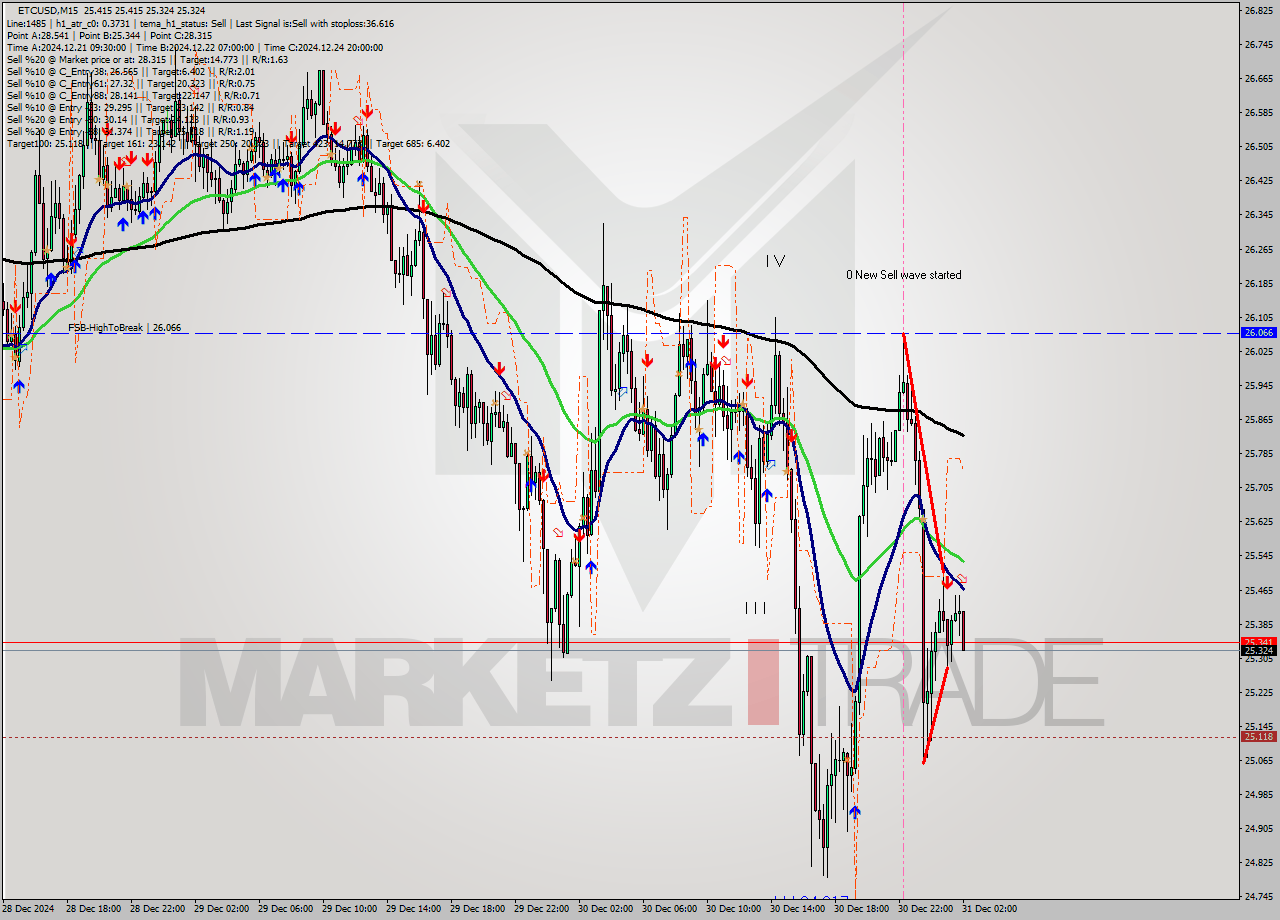Screen dimensions: 1280x920
Task: Click the 'I V' wave label
Action: [x=775, y=261]
